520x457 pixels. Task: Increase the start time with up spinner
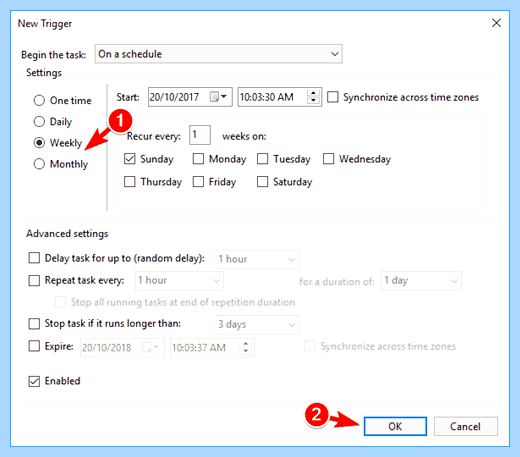(x=313, y=93)
